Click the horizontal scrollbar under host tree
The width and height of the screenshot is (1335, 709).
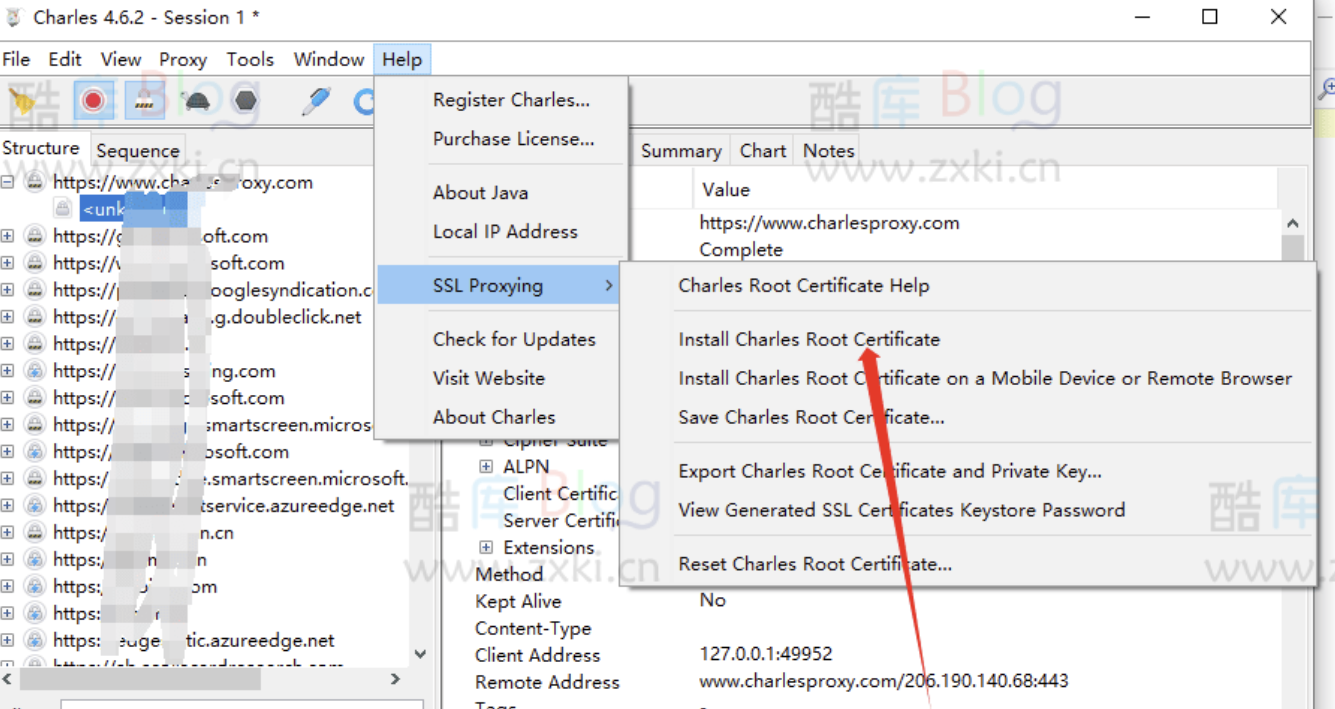[x=140, y=680]
